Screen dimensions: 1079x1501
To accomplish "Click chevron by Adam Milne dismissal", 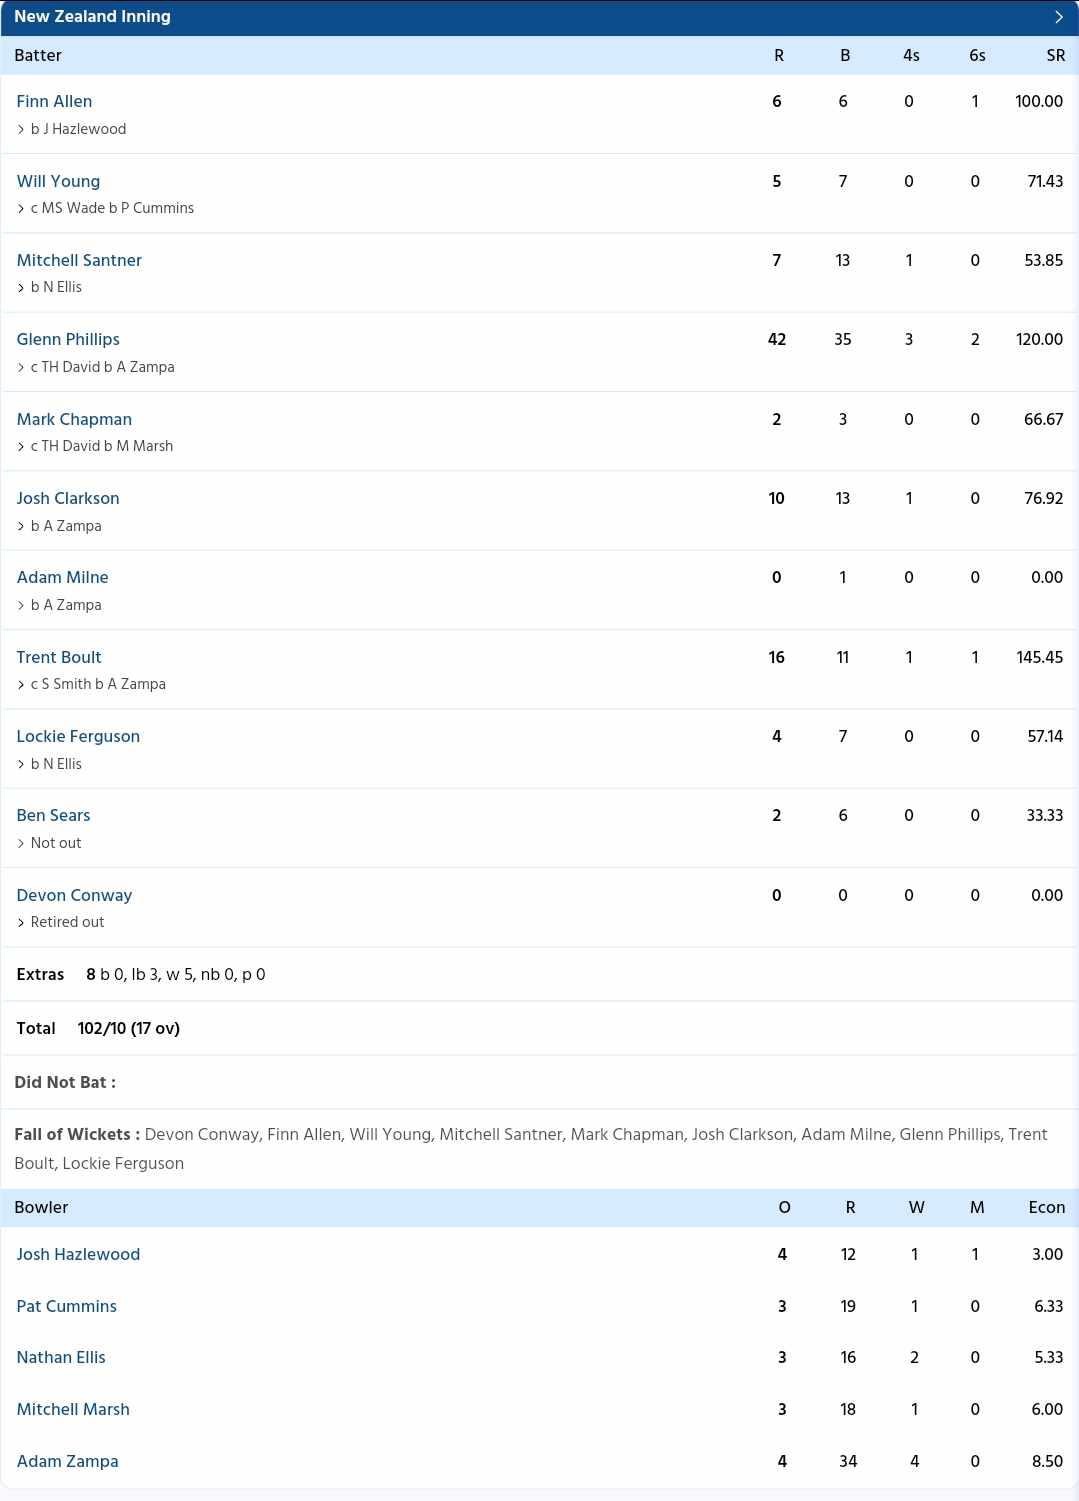I will click(21, 605).
